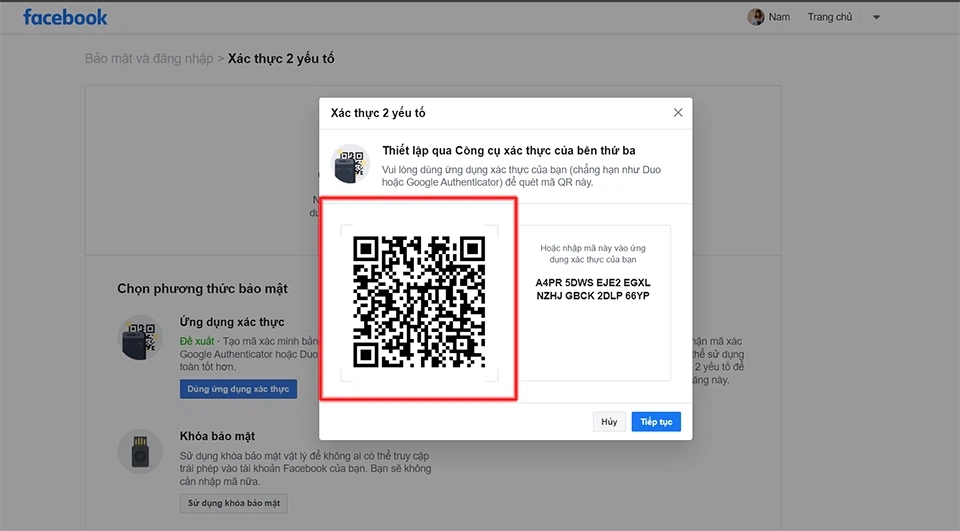Open Nam's profile avatar
This screenshot has width=960, height=531.
pos(756,17)
